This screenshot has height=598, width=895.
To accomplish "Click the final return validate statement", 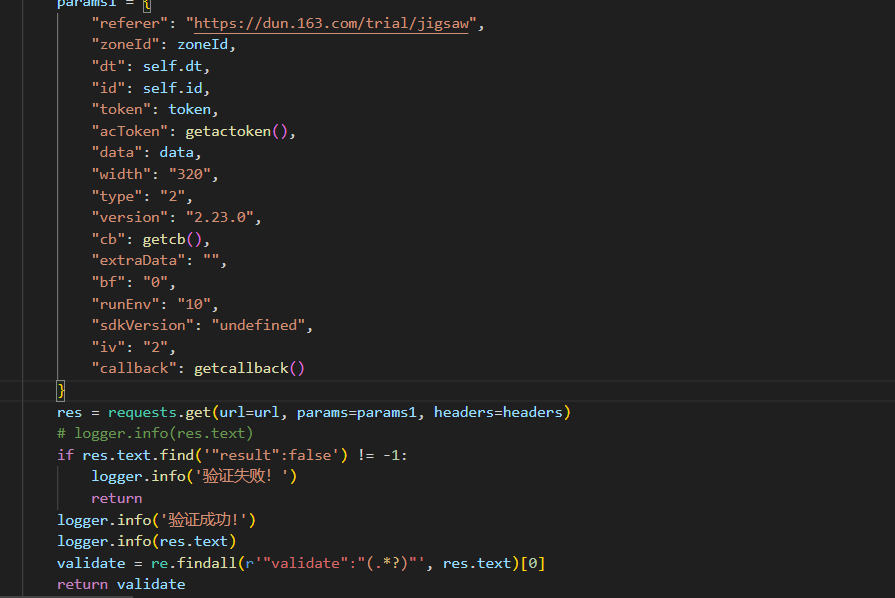I will coord(120,584).
